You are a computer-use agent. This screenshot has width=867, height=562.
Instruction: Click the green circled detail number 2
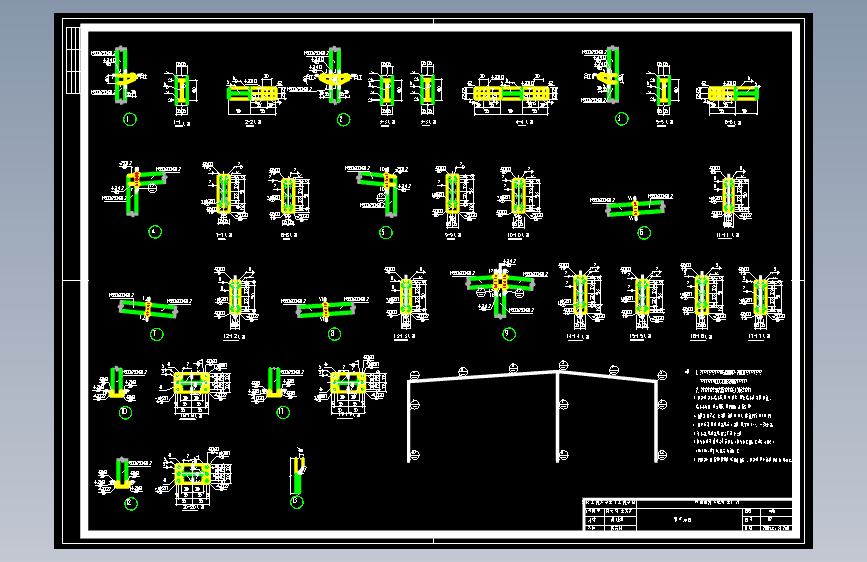pos(343,119)
